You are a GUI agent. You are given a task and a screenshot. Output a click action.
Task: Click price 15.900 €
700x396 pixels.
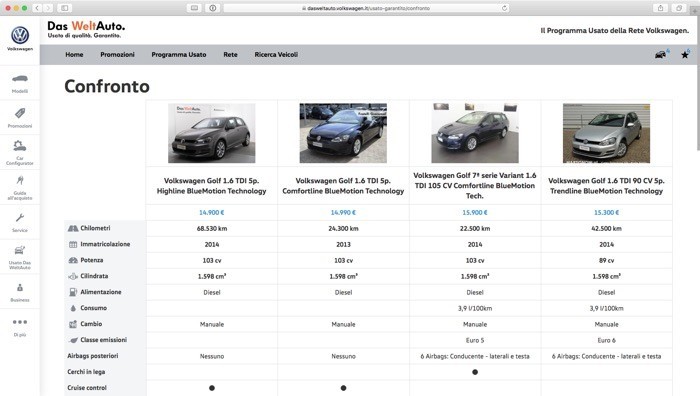[475, 213]
